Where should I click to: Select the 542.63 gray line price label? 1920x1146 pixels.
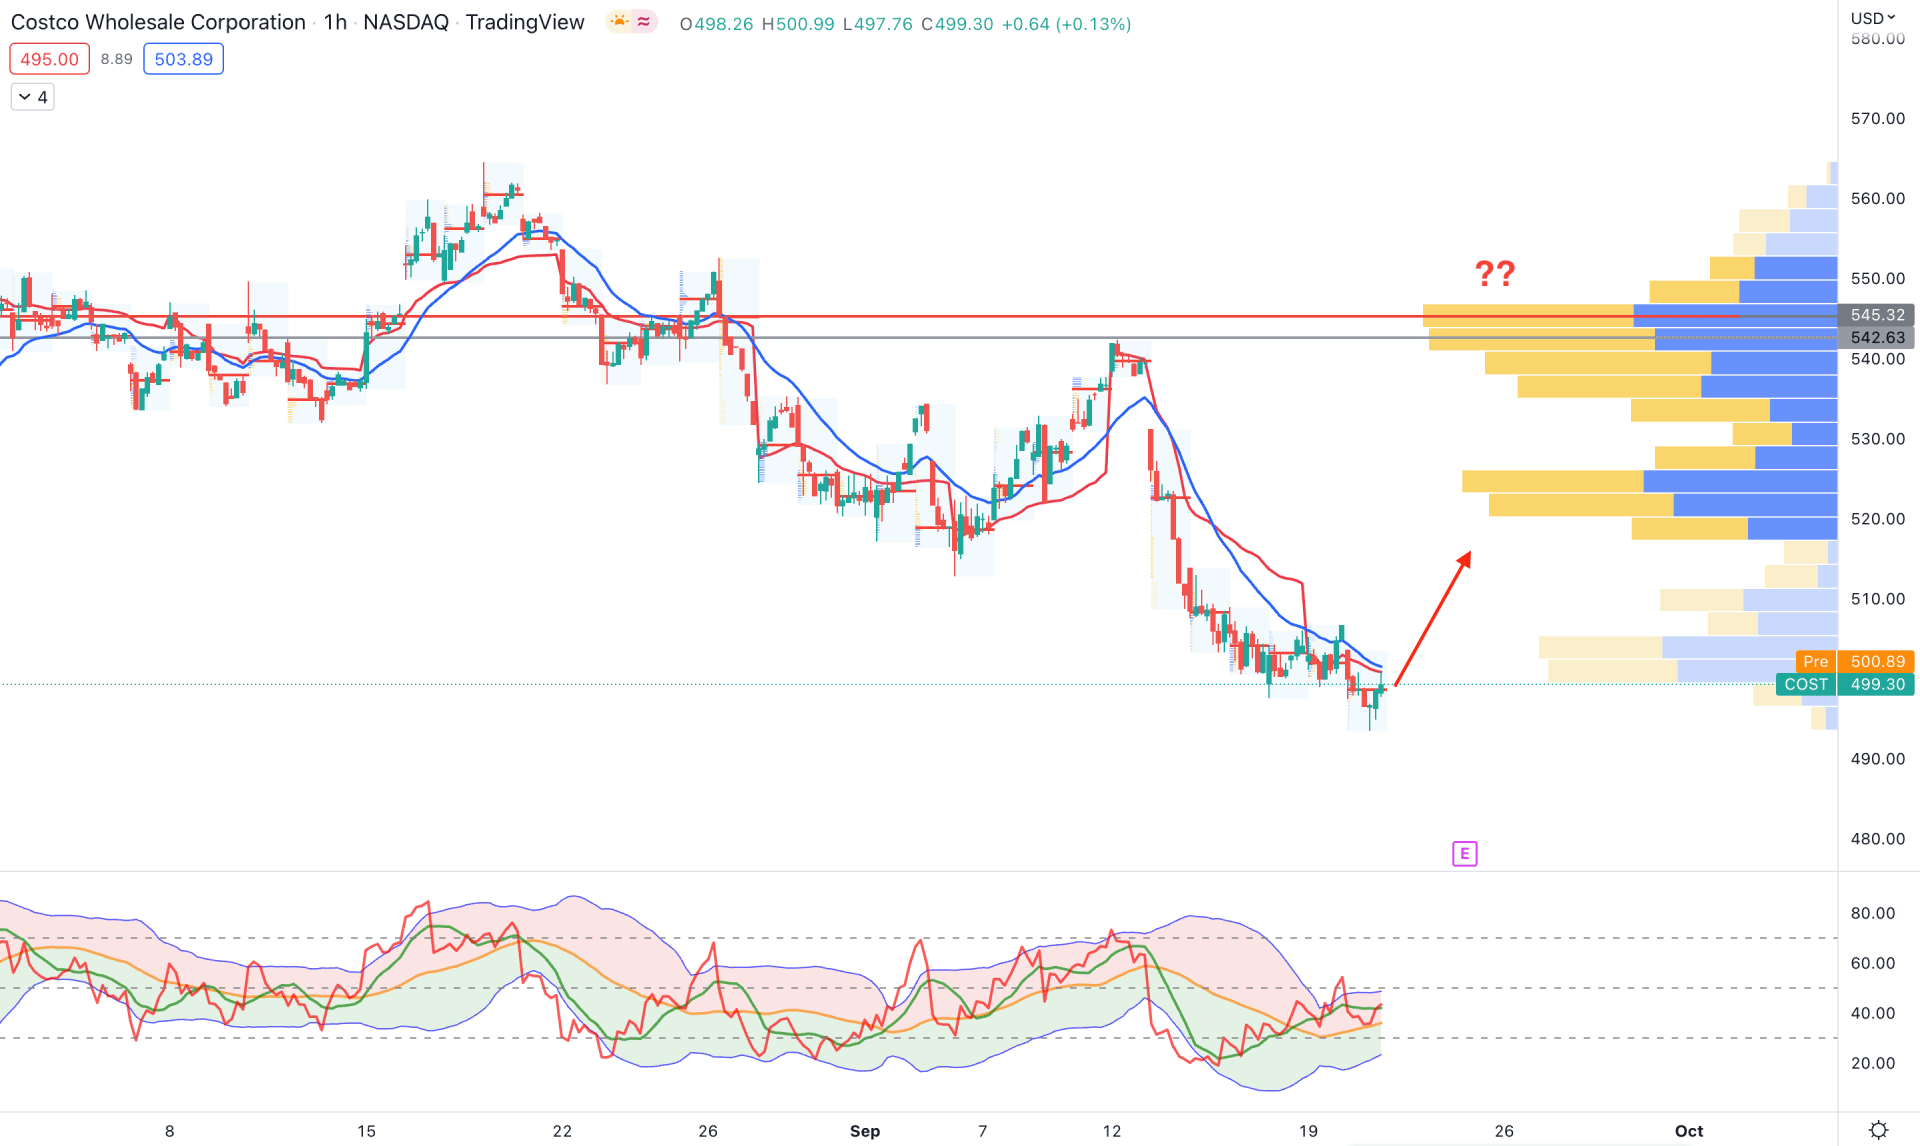click(x=1876, y=338)
